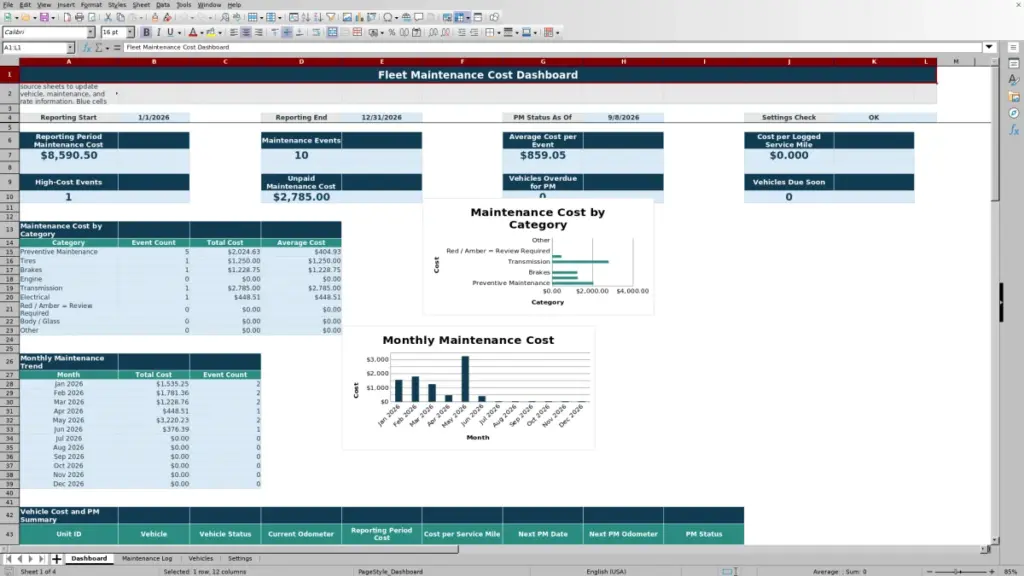The width and height of the screenshot is (1024, 576).
Task: Click the Formula equals sign icon
Action: tap(117, 48)
